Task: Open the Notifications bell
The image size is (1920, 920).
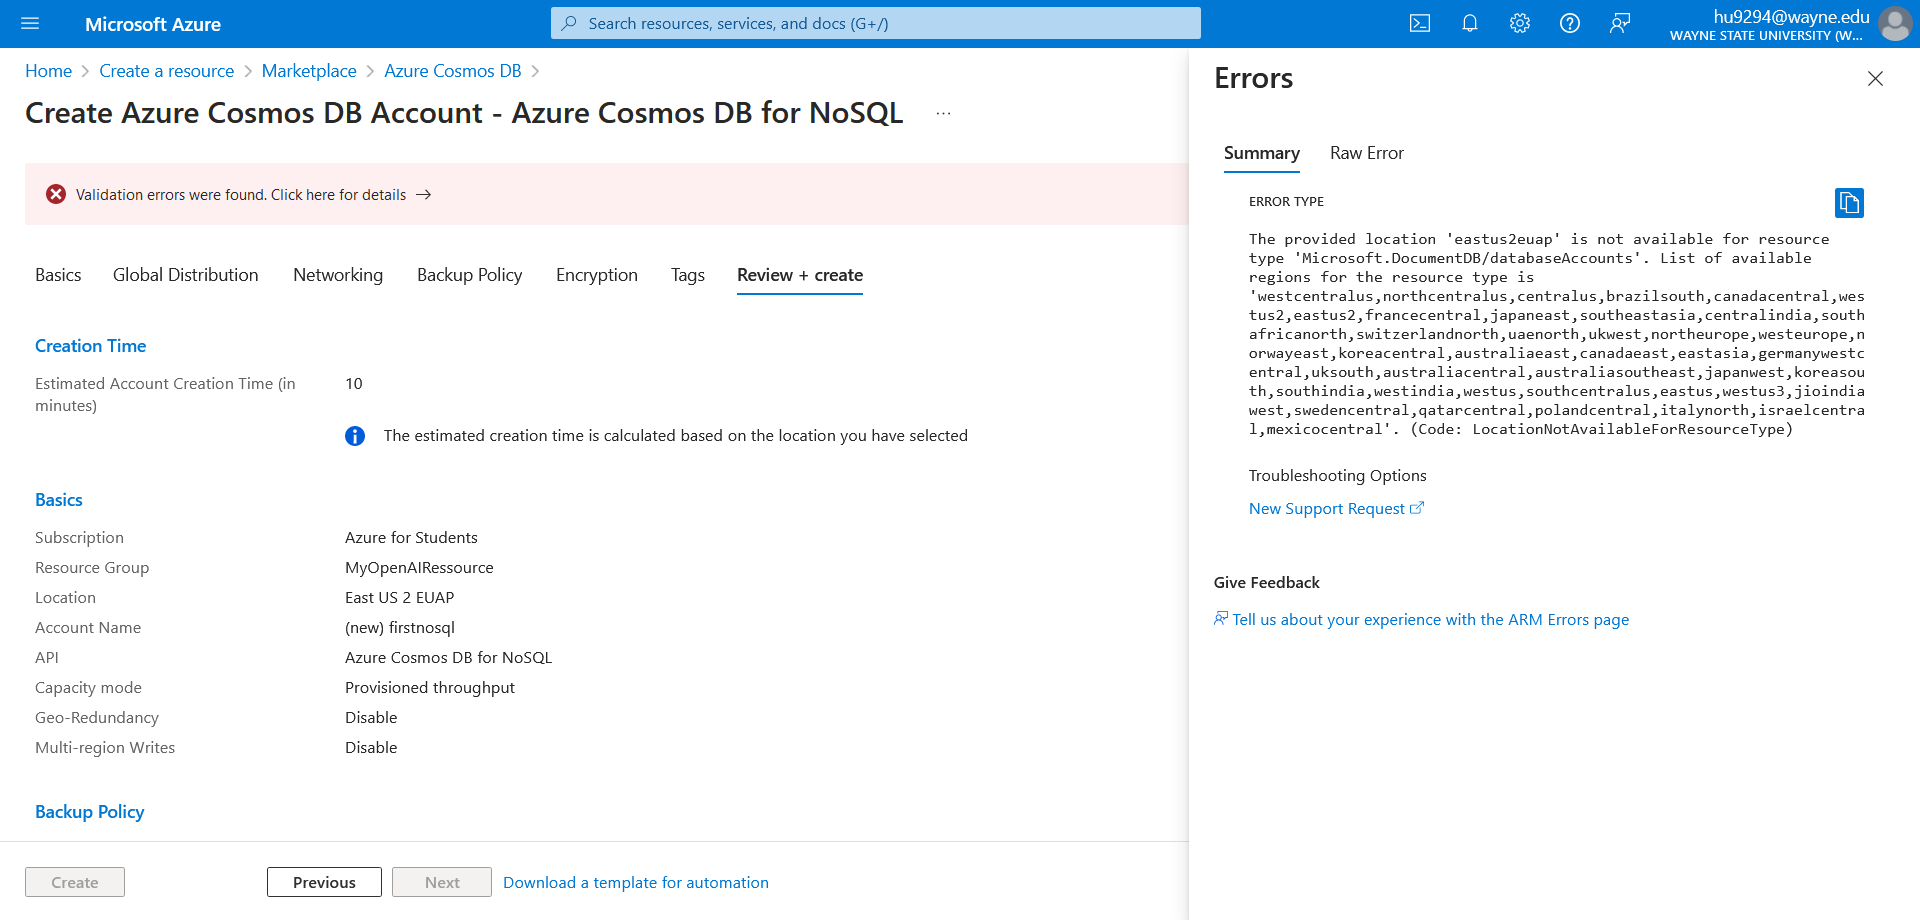Action: (x=1469, y=23)
